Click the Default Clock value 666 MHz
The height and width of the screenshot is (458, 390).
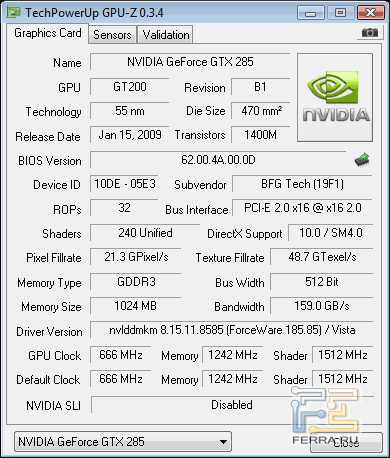(x=121, y=379)
